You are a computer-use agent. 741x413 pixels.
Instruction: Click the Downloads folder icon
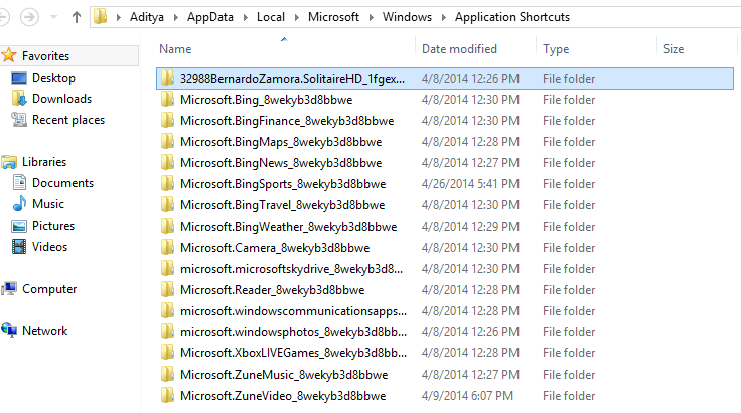18,99
